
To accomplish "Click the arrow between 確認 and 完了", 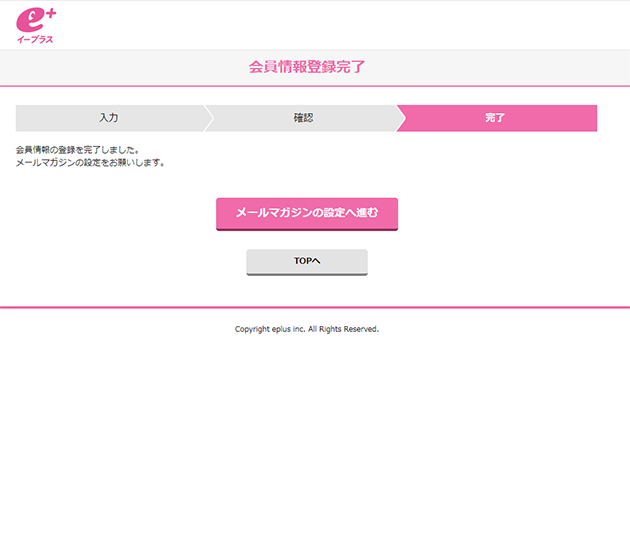I will tap(400, 118).
